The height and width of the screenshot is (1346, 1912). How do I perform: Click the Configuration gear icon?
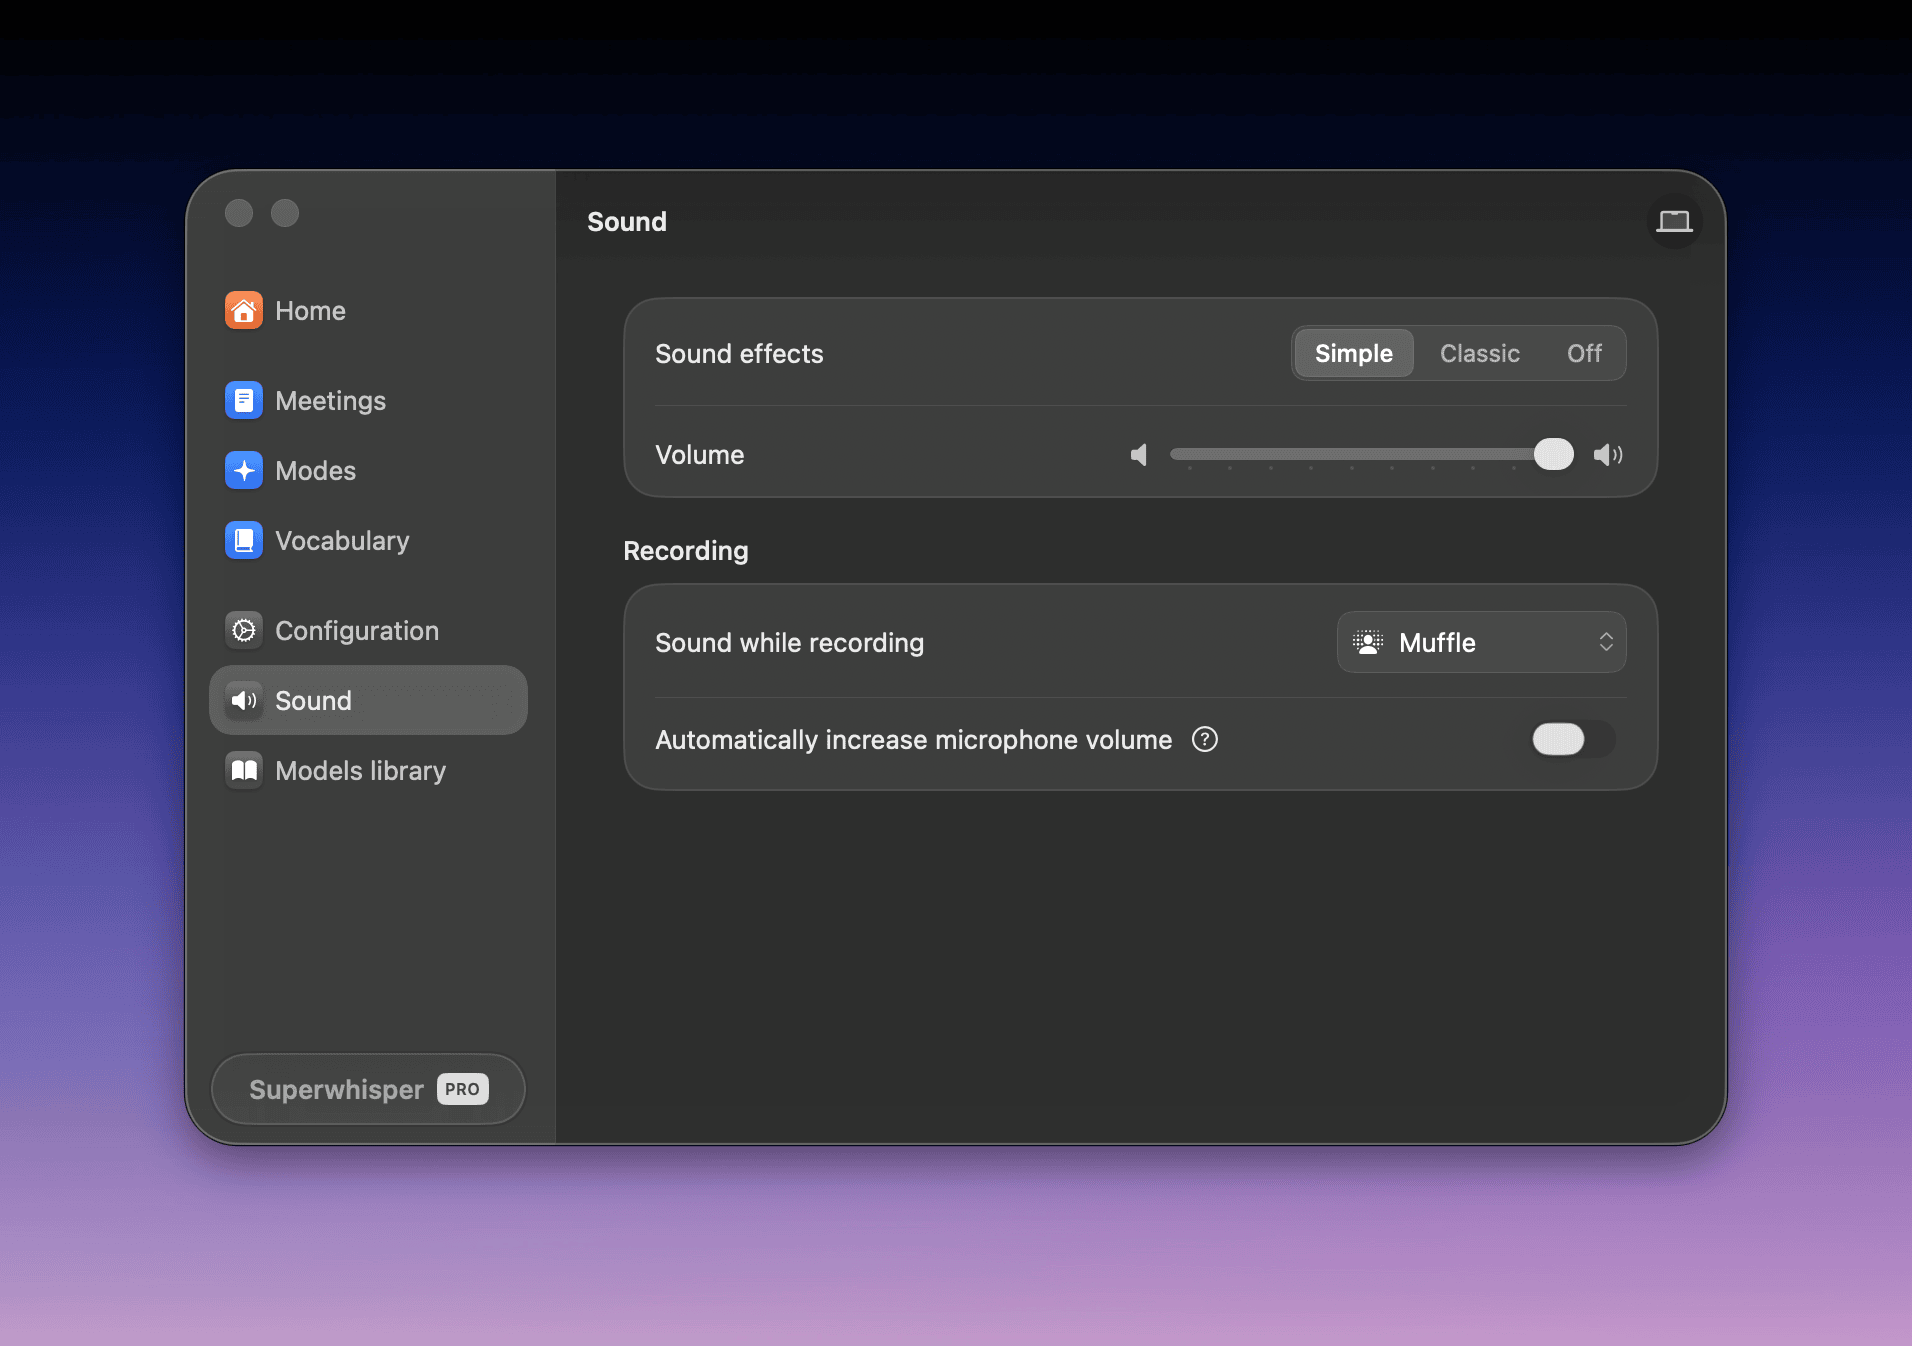(244, 631)
